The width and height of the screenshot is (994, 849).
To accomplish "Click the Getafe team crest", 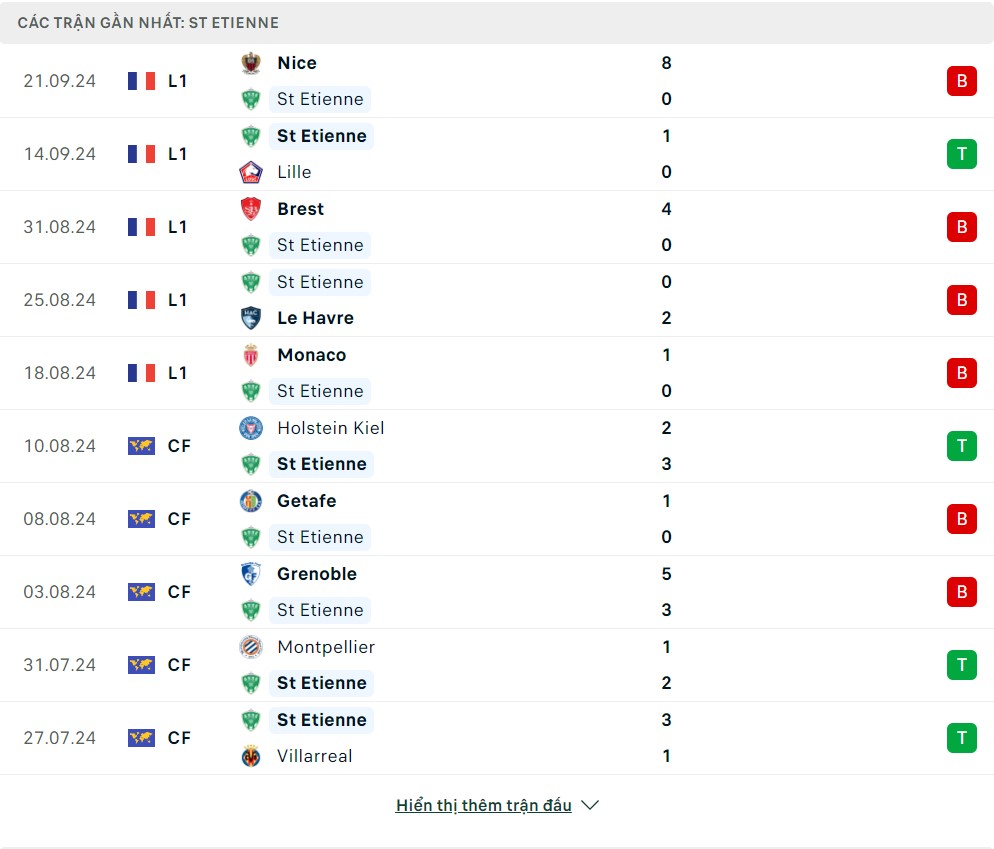I will (250, 501).
